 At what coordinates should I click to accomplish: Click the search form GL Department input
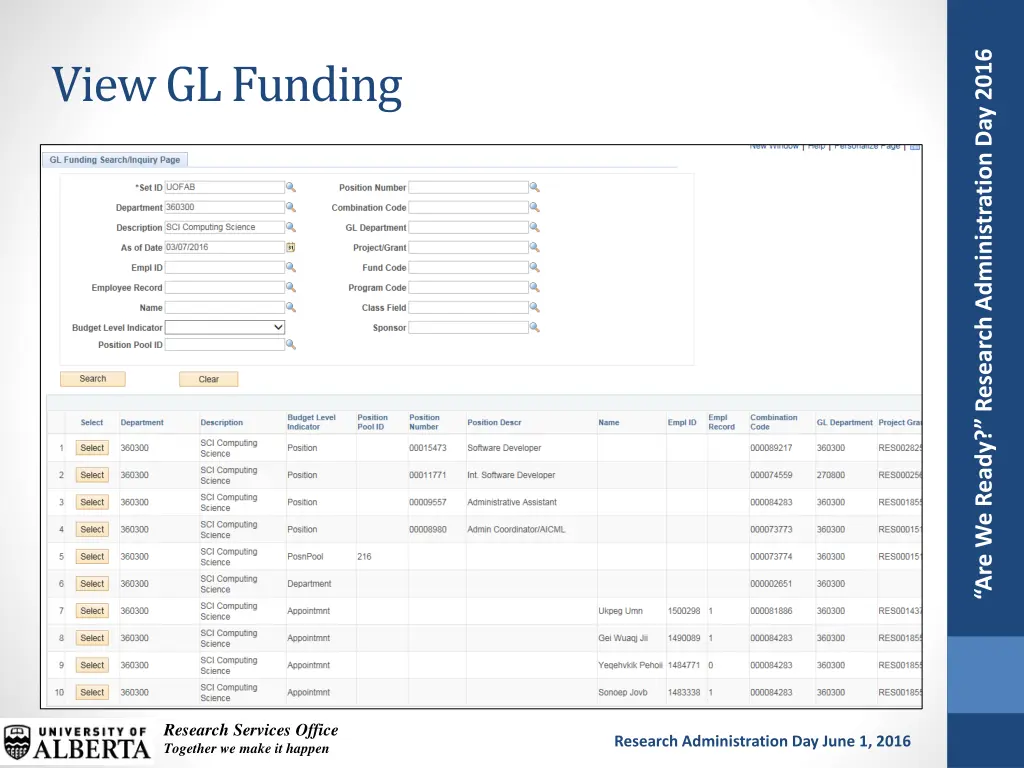pyautogui.click(x=468, y=227)
